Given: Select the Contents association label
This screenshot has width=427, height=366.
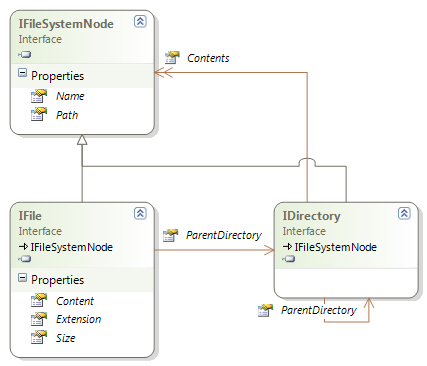Looking at the screenshot, I should [x=208, y=58].
